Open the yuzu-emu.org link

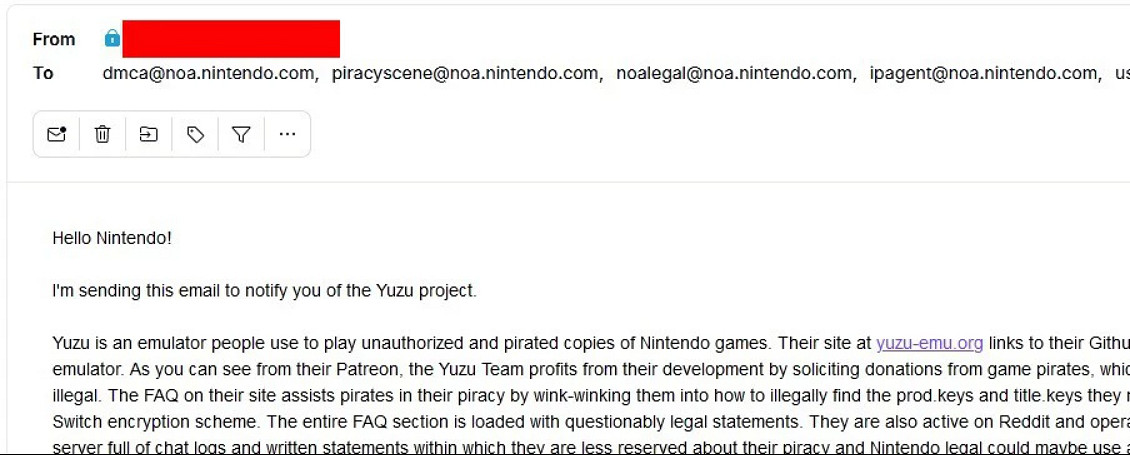[929, 344]
